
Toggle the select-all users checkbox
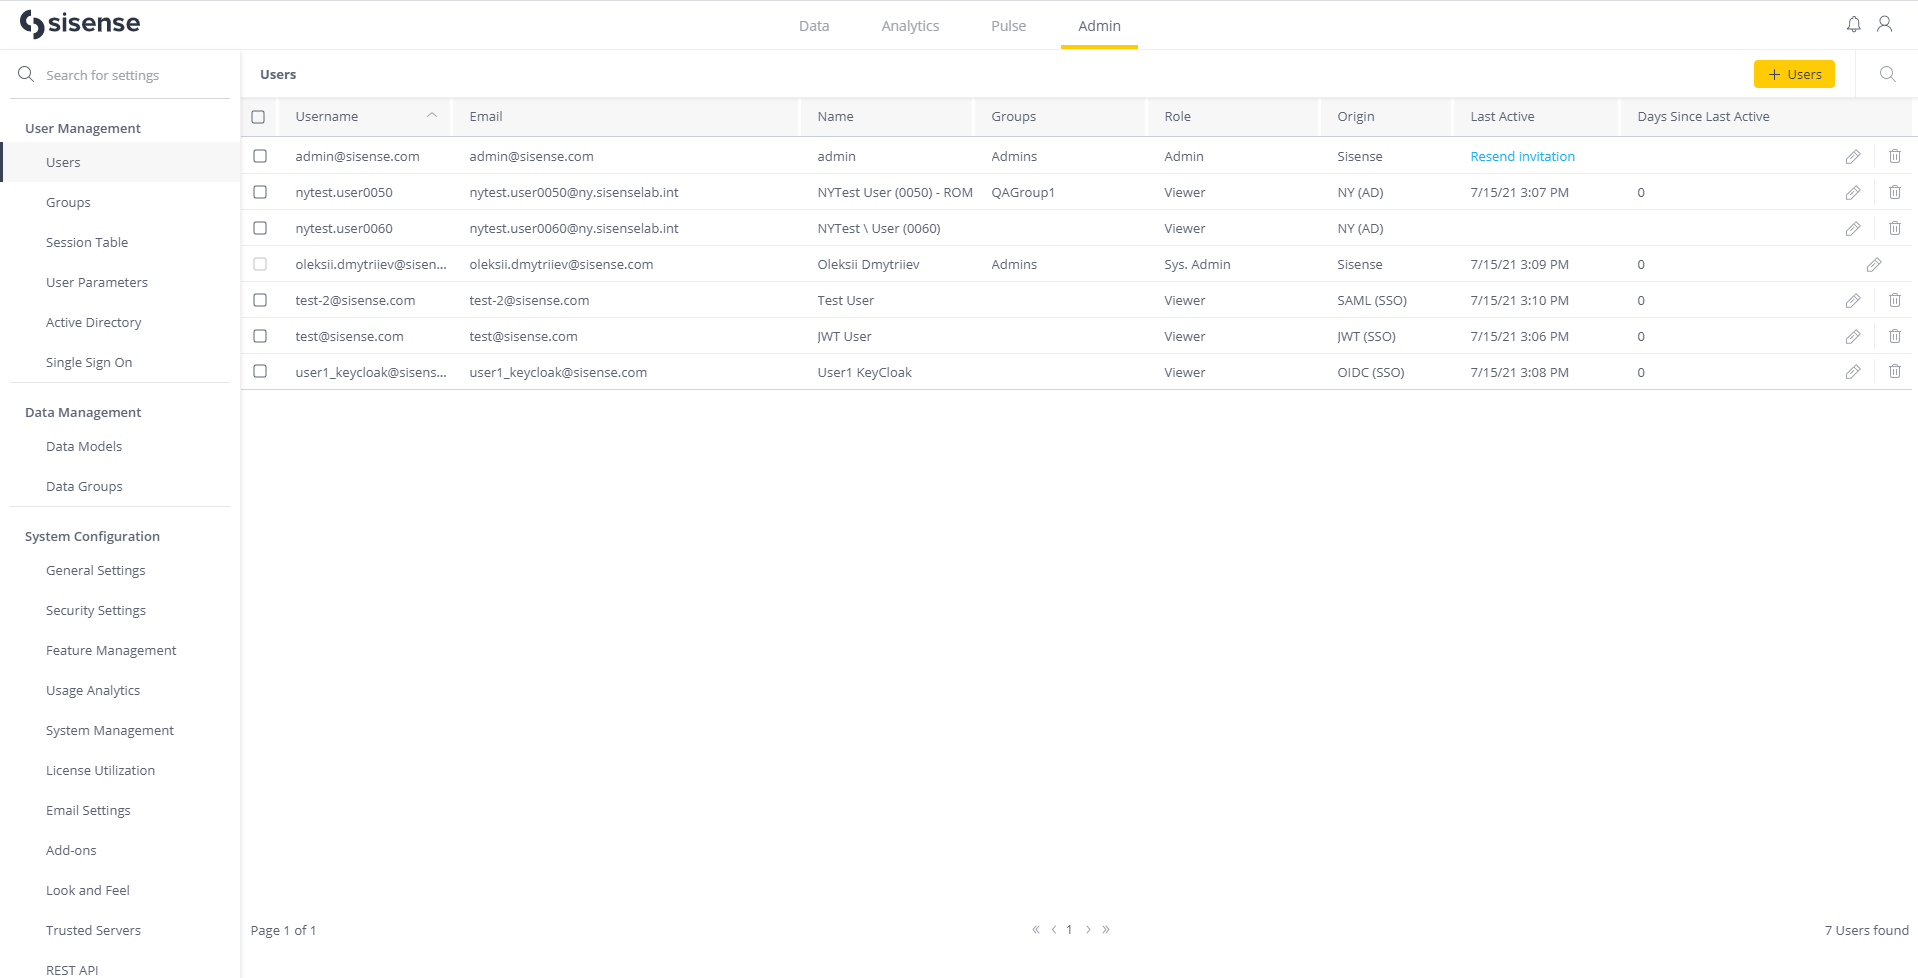258,117
